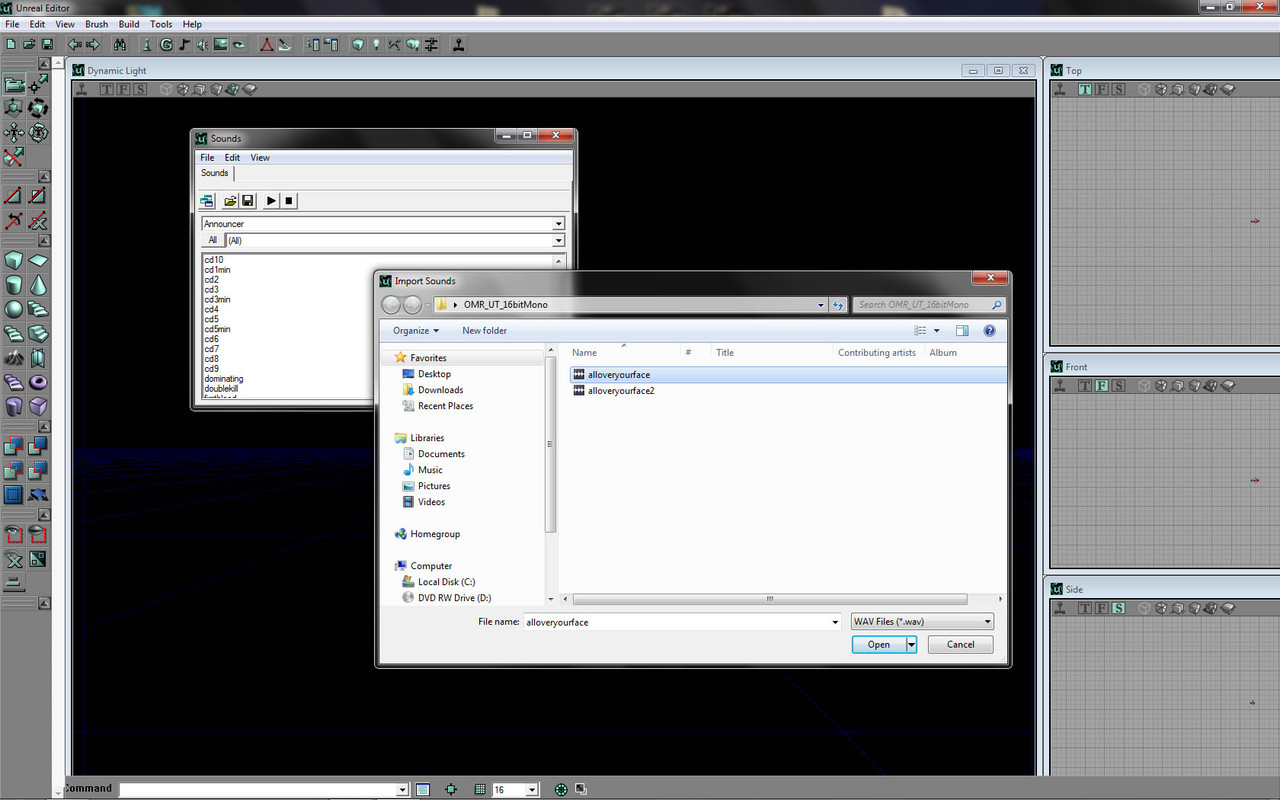Open the Desktop favorite in the navigation pane

[x=434, y=374]
